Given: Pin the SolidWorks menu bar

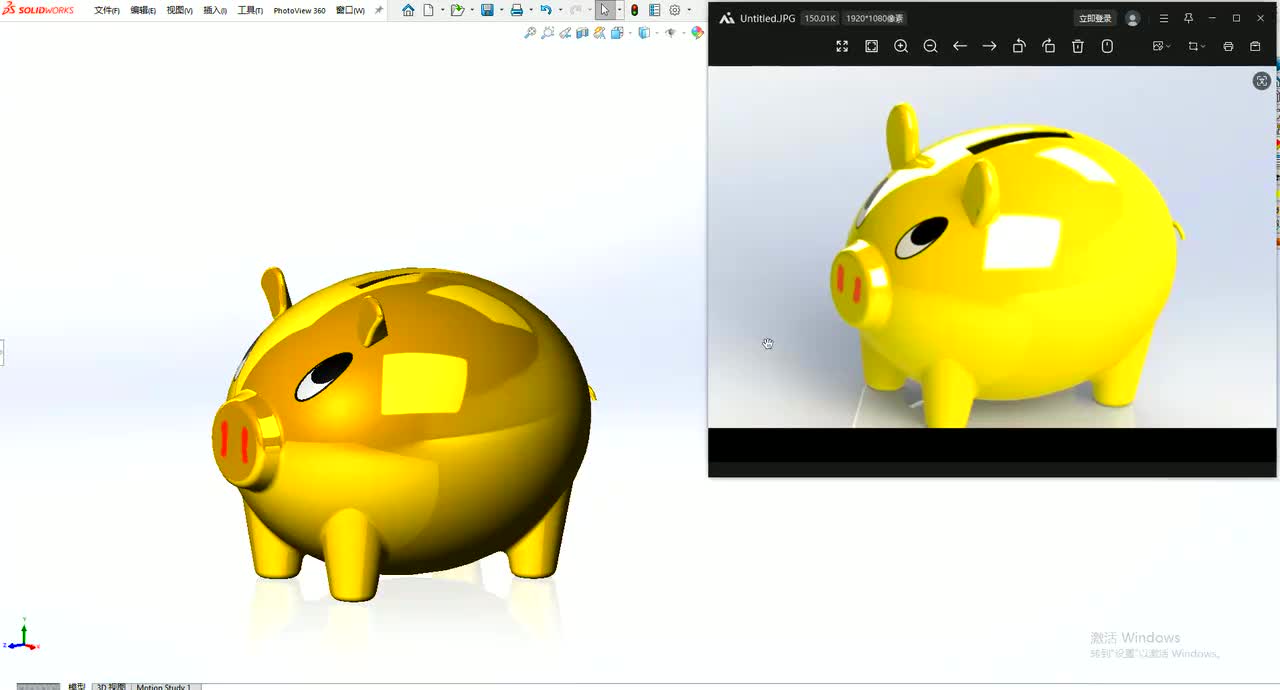Looking at the screenshot, I should tap(379, 10).
